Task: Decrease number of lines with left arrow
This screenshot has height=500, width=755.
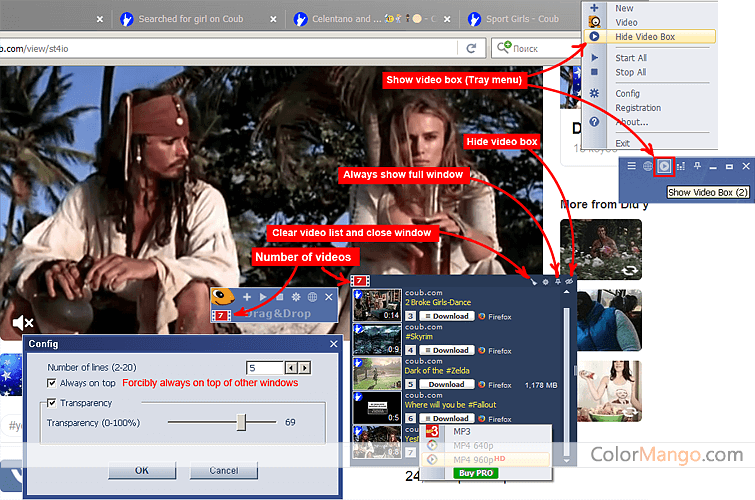Action: point(291,368)
